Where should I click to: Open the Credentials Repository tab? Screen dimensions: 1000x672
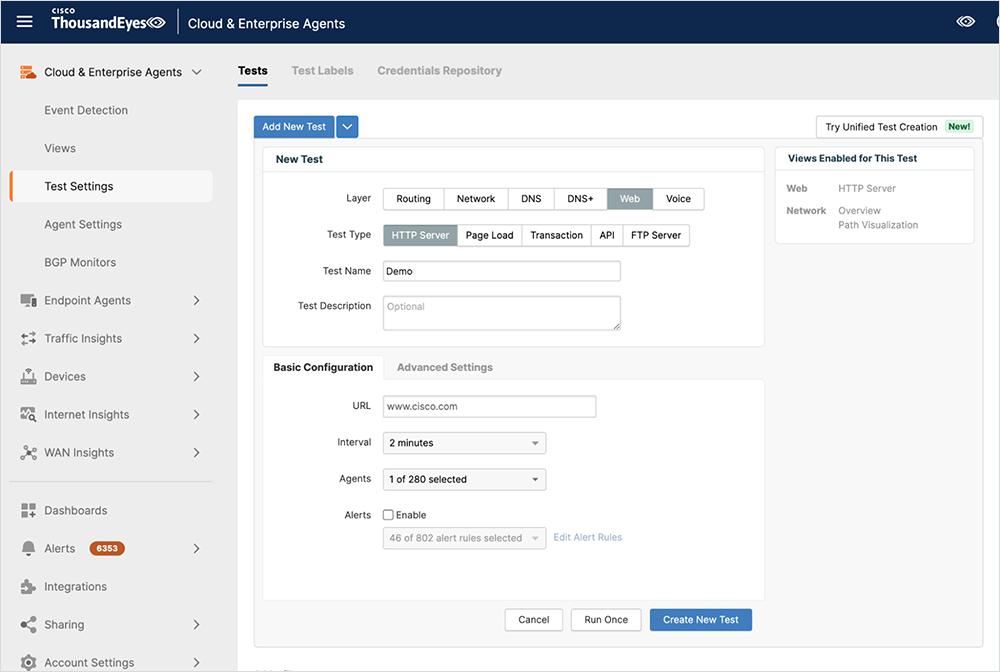pyautogui.click(x=439, y=71)
